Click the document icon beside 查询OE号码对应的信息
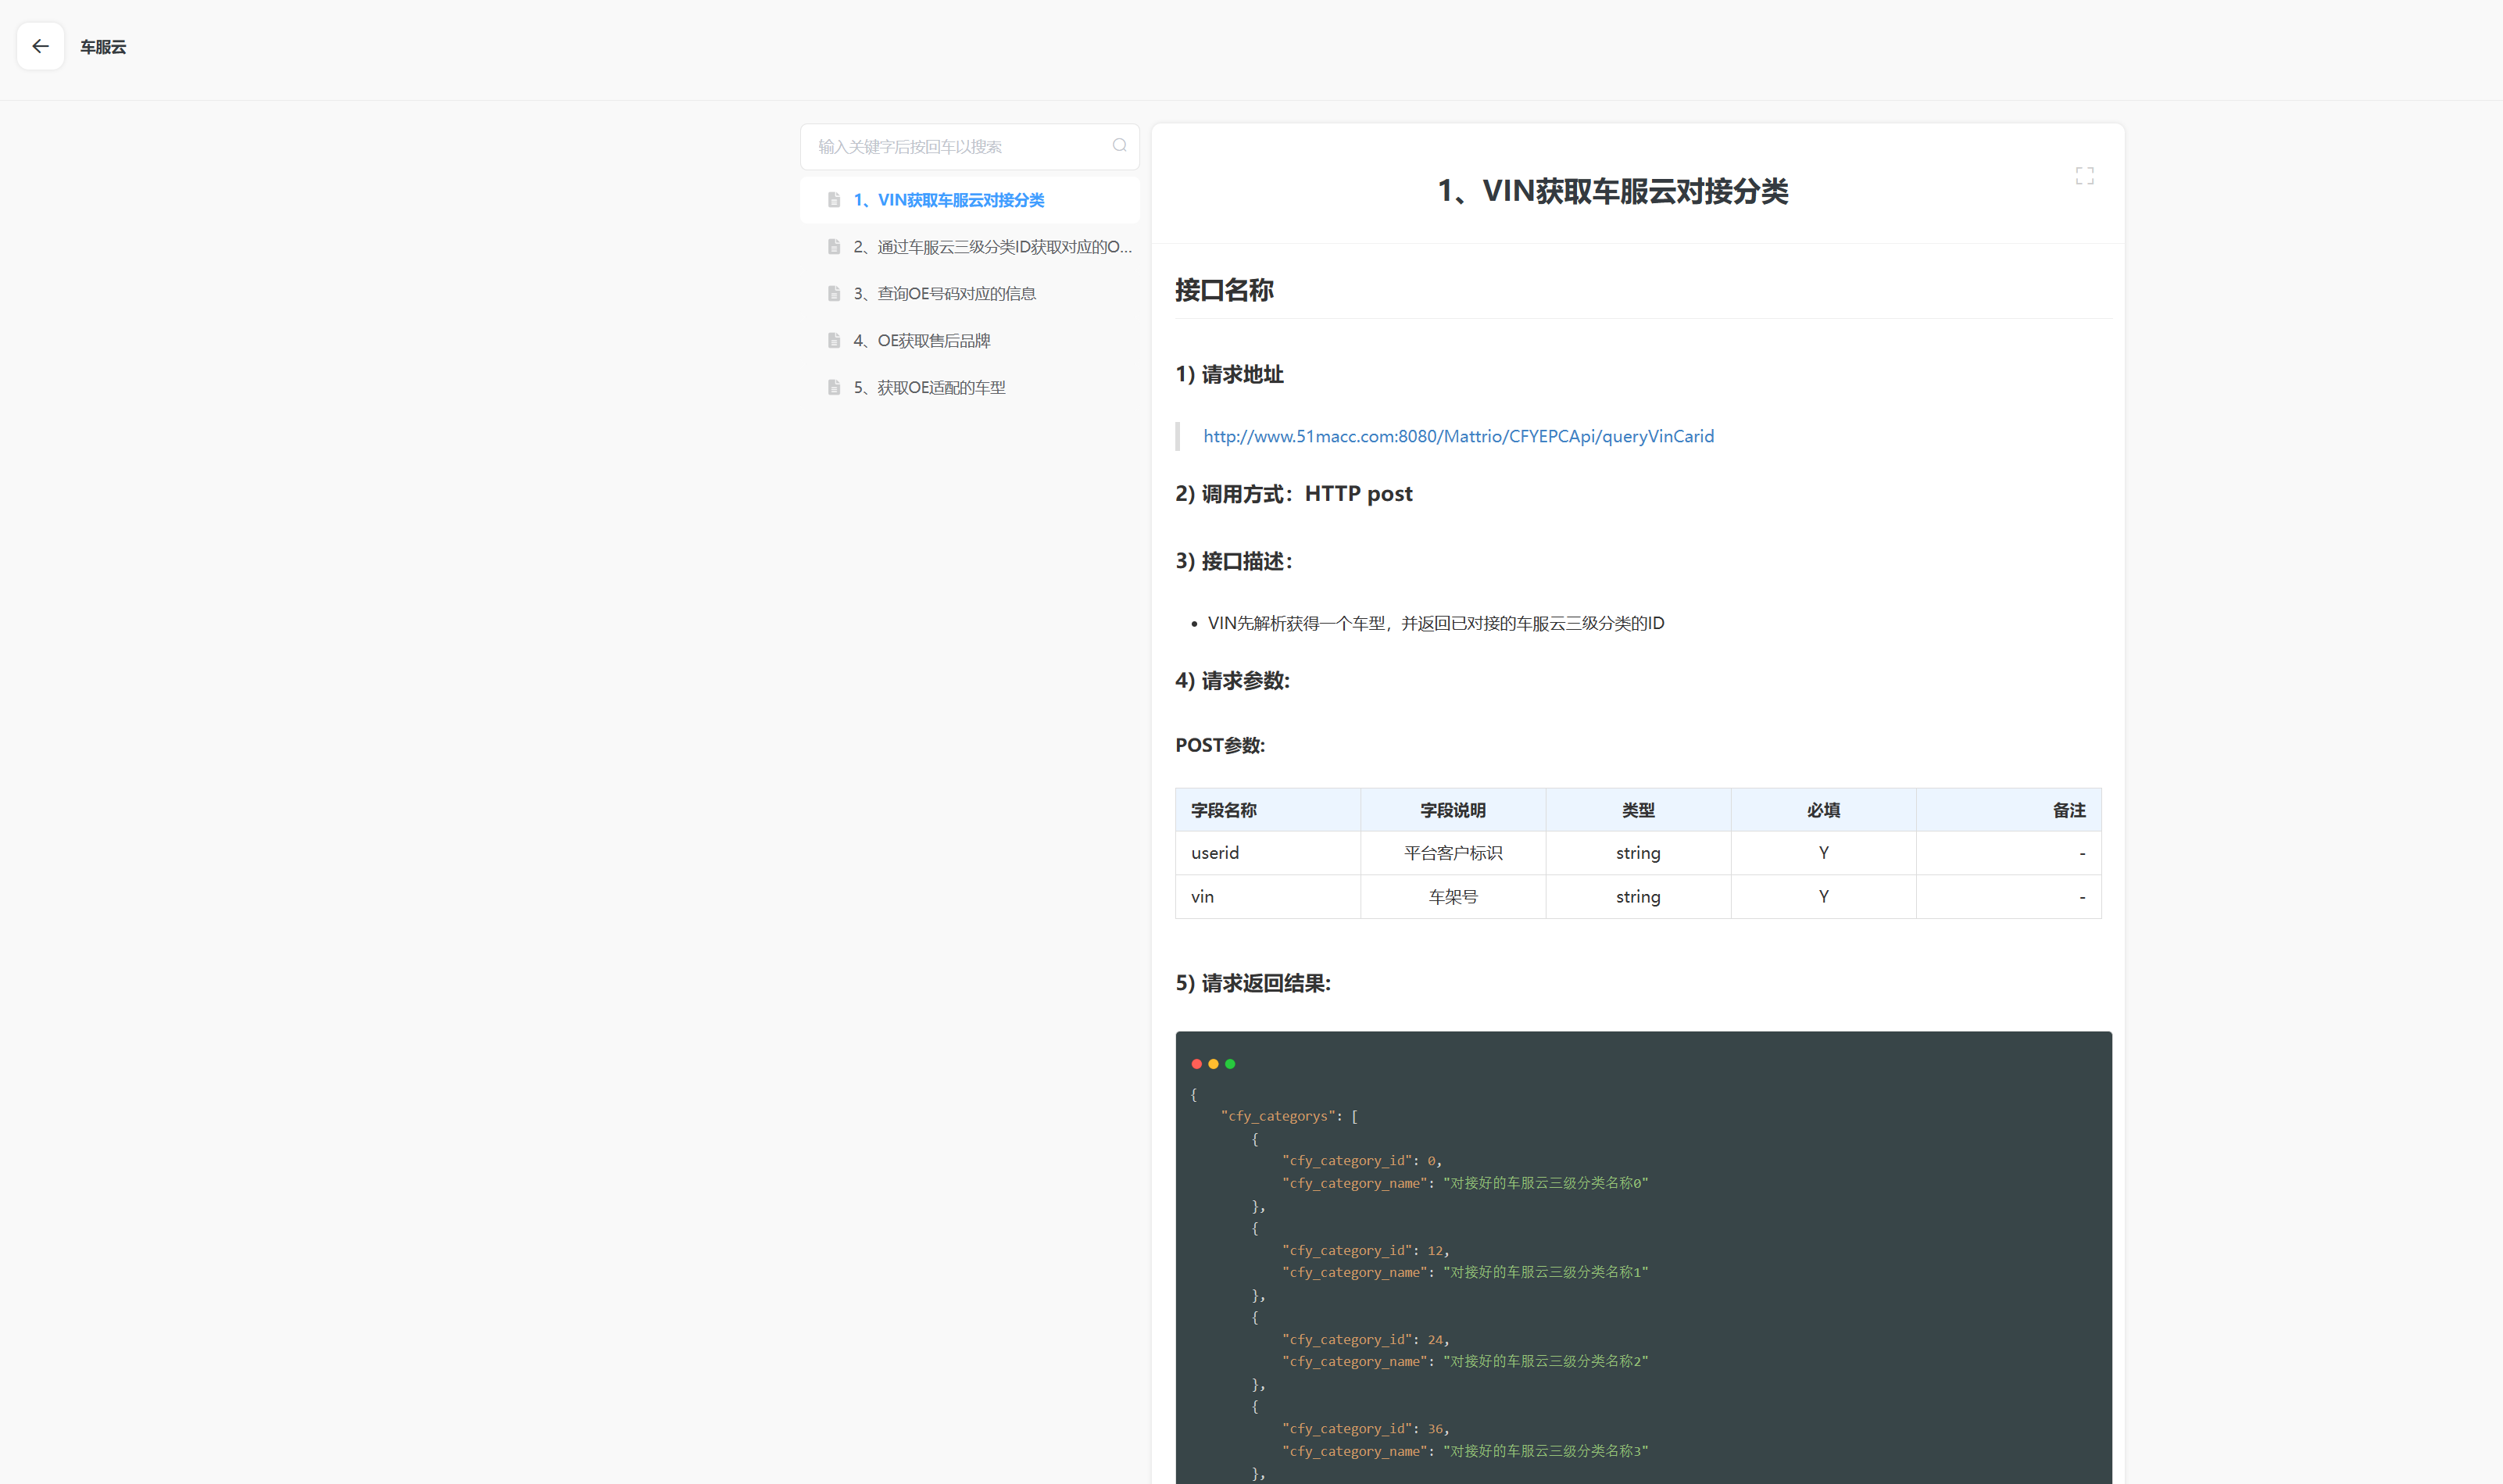The height and width of the screenshot is (1484, 2503). tap(833, 293)
